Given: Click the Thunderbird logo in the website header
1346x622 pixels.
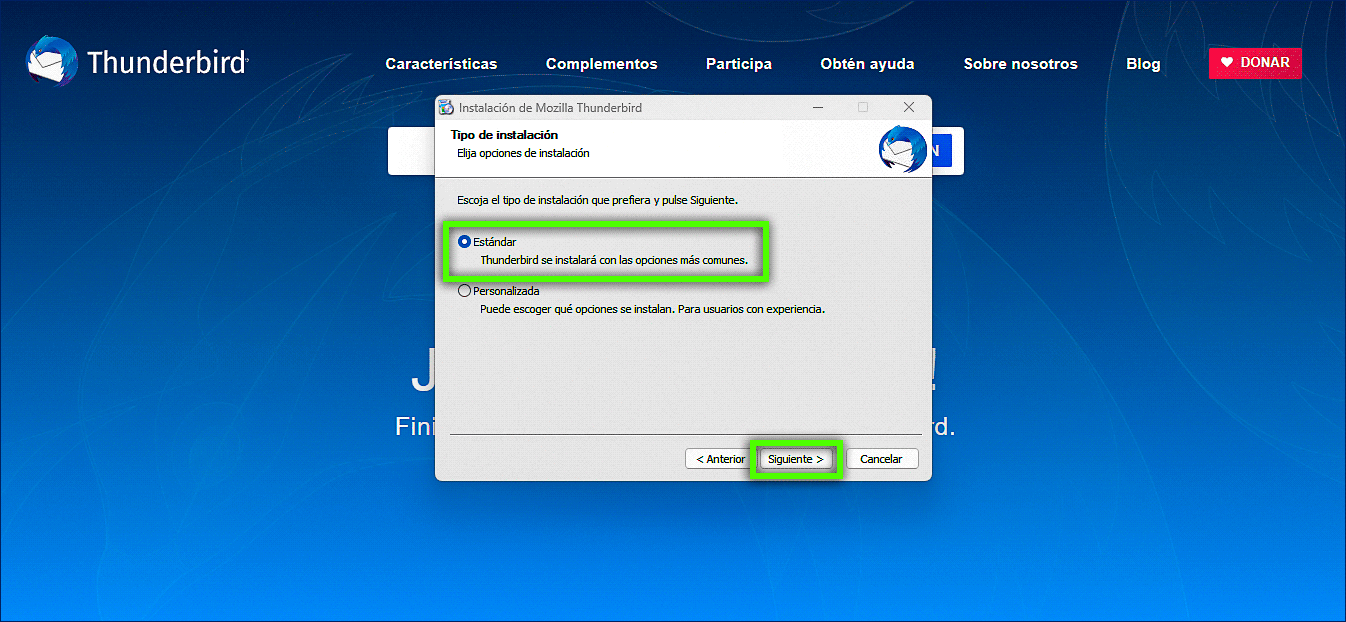Looking at the screenshot, I should (x=136, y=62).
